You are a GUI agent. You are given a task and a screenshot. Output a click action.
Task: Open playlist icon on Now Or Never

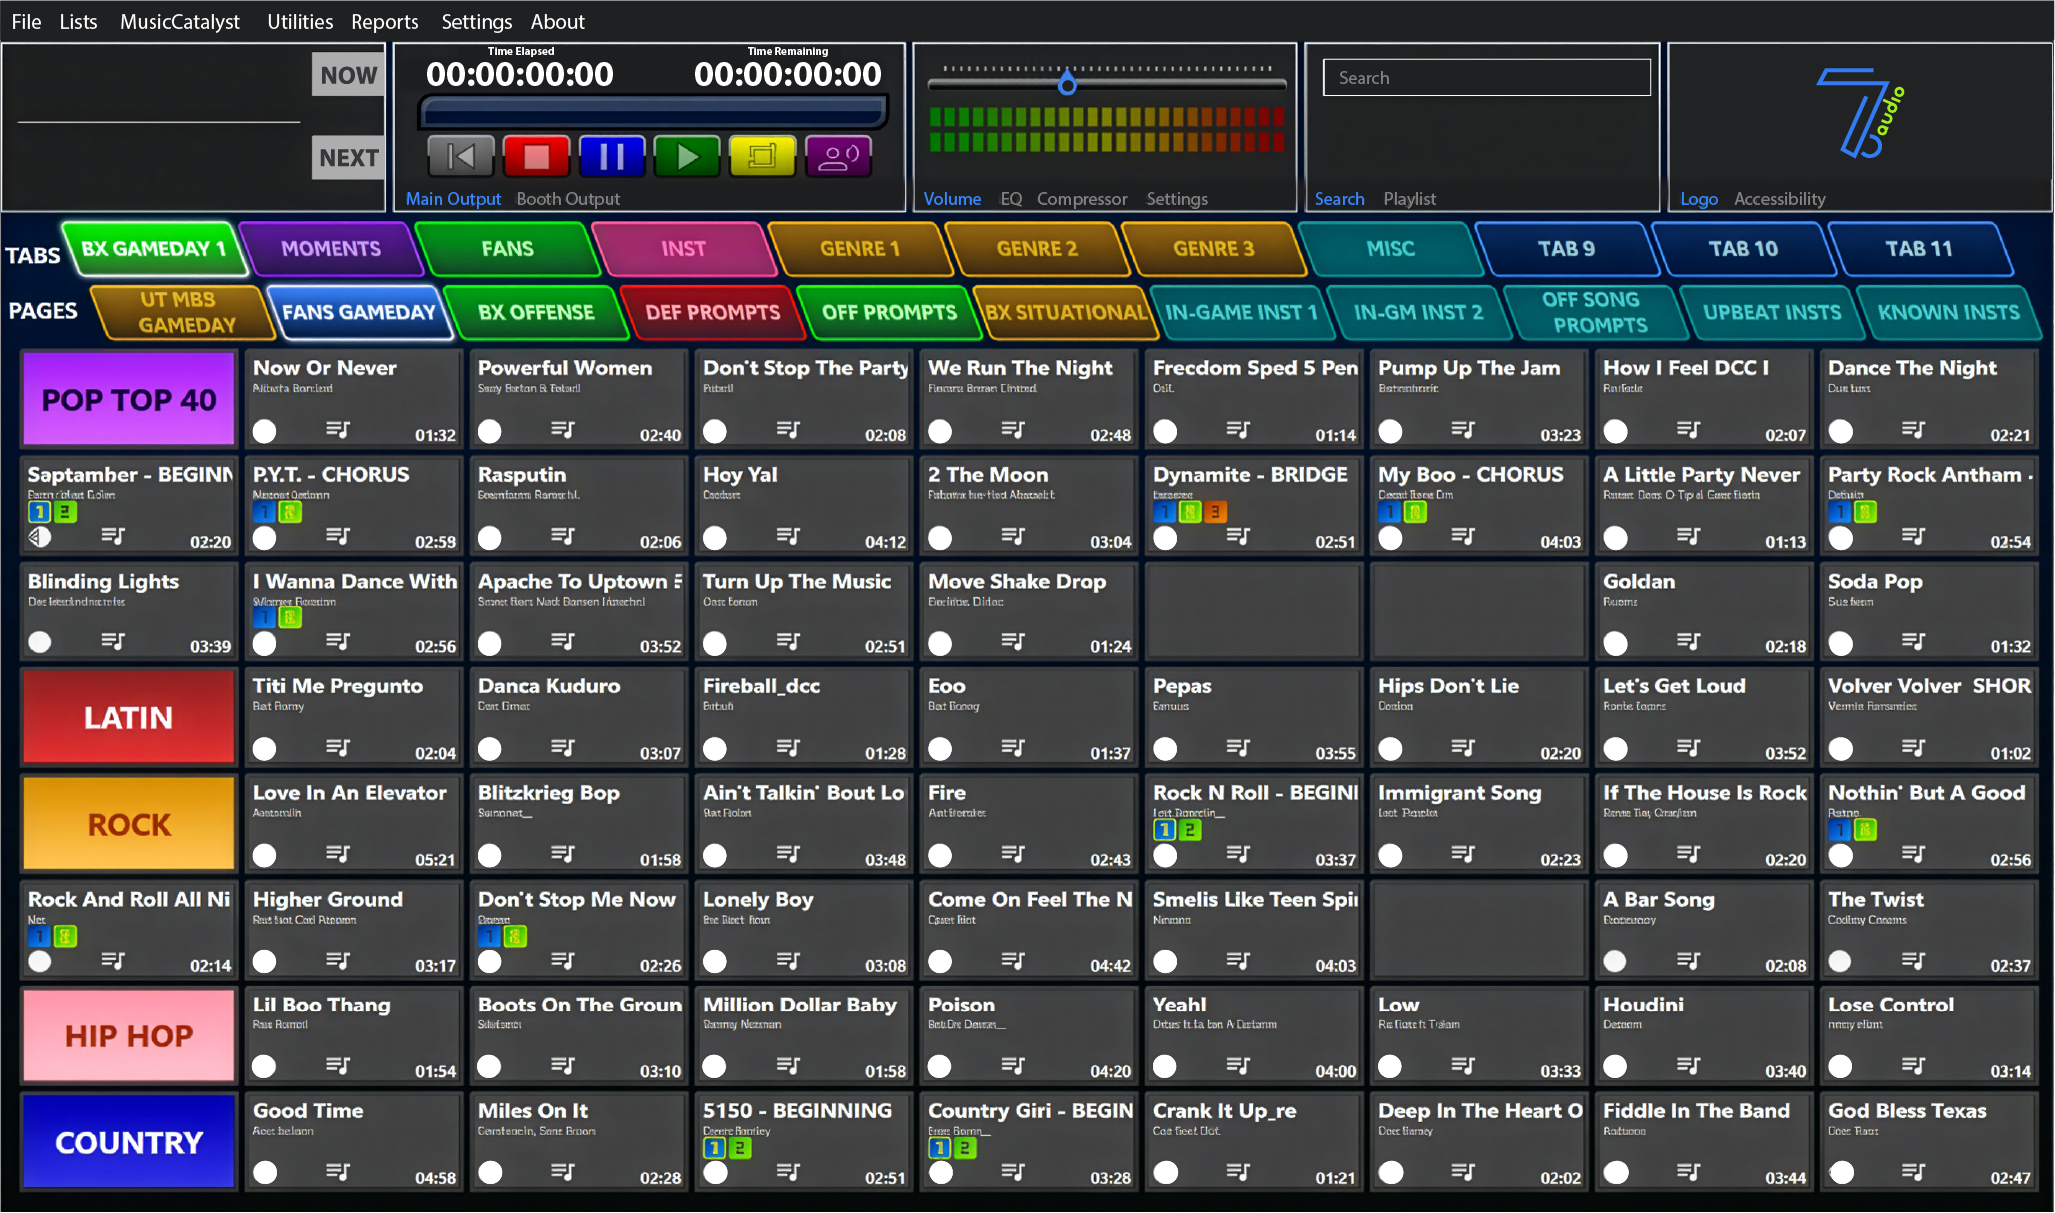click(x=338, y=429)
